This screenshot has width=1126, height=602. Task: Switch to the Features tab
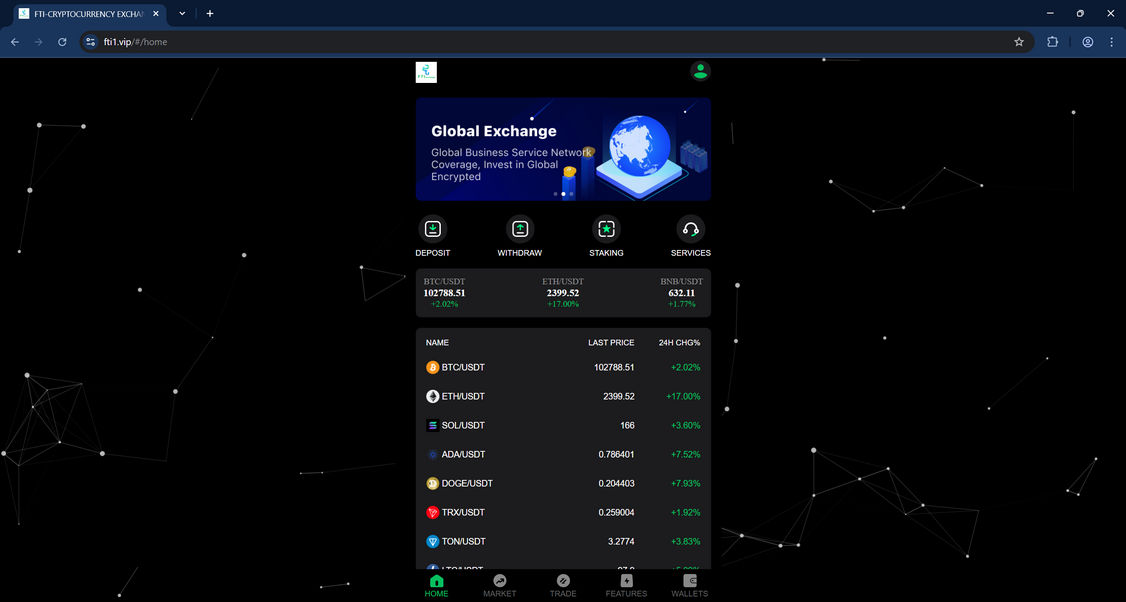coord(626,586)
